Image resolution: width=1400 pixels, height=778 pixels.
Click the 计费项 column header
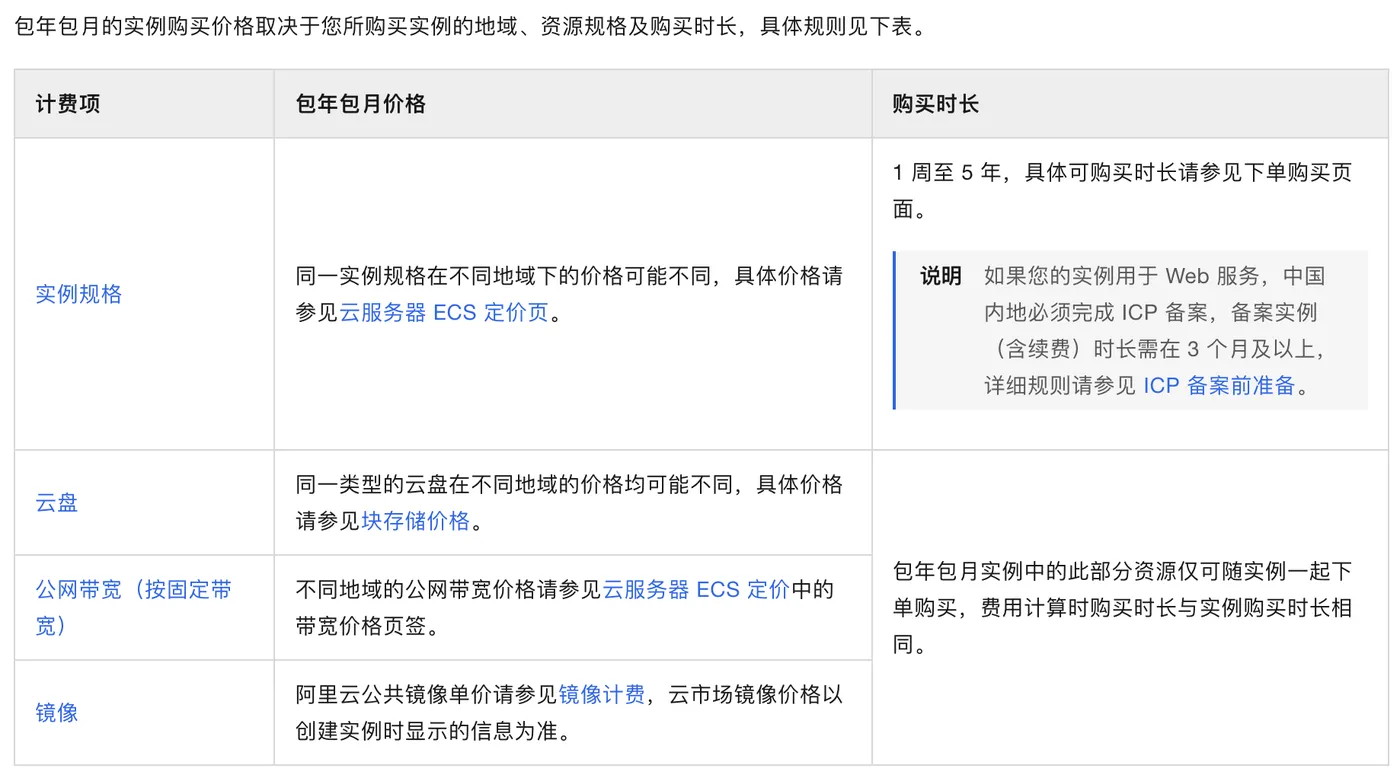pos(64,103)
